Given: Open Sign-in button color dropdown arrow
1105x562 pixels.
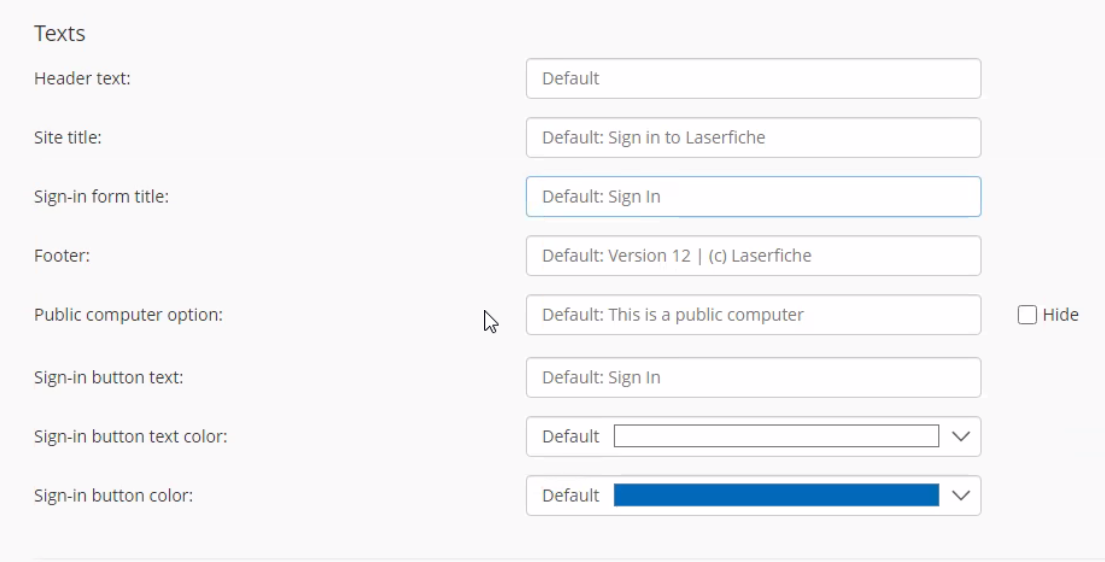Looking at the screenshot, I should (x=961, y=496).
